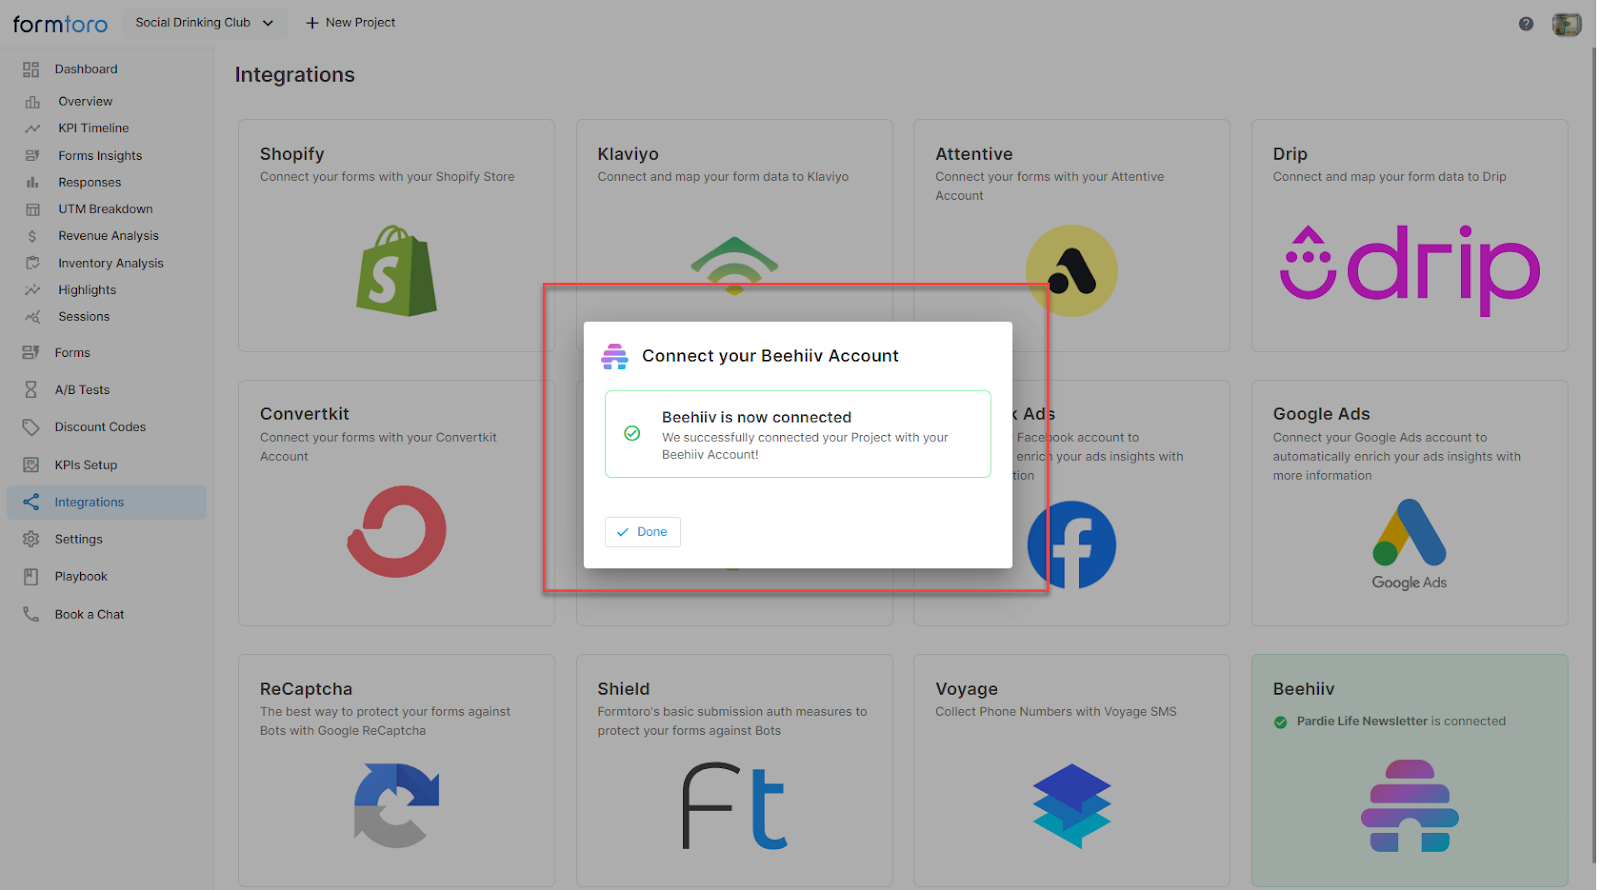Open Highlights in the sidebar
The image size is (1600, 890).
click(x=87, y=290)
